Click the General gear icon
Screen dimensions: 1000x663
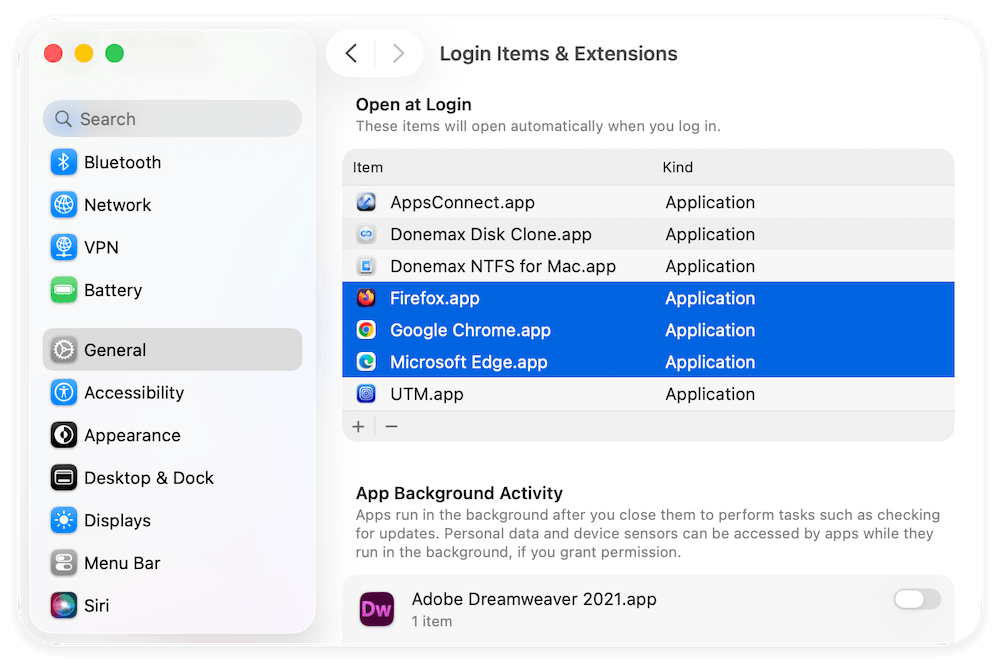click(x=64, y=349)
